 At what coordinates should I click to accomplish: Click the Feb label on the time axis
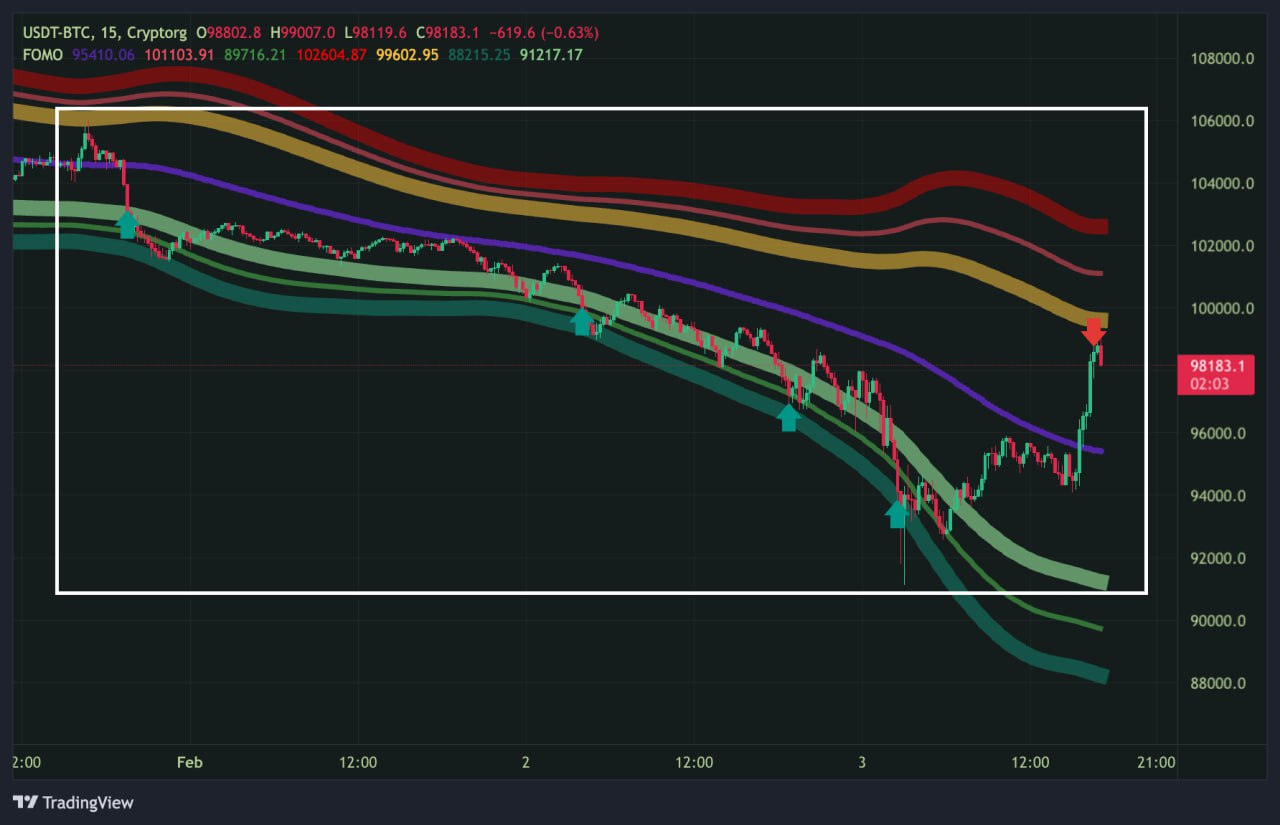tap(189, 762)
